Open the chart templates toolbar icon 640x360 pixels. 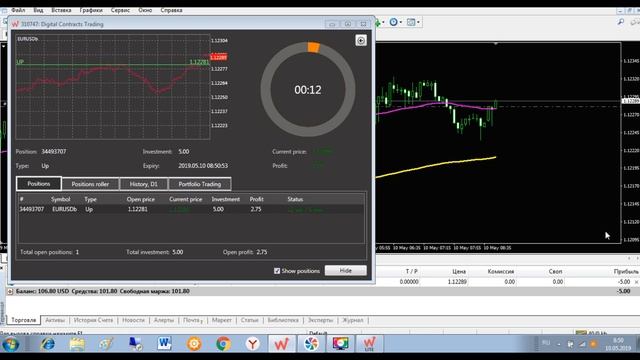pyautogui.click(x=411, y=22)
